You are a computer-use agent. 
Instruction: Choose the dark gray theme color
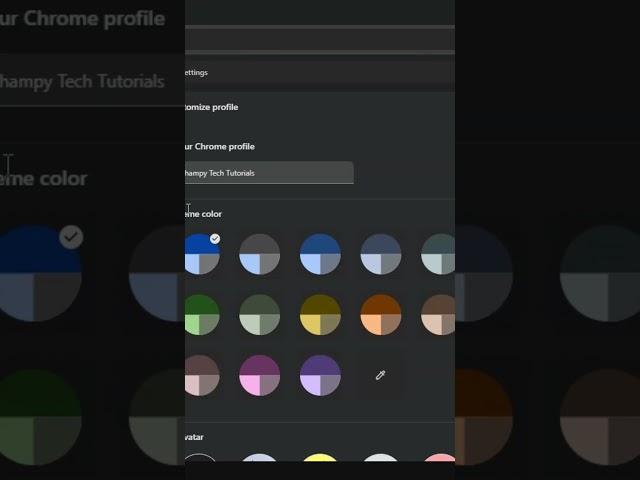pos(259,254)
